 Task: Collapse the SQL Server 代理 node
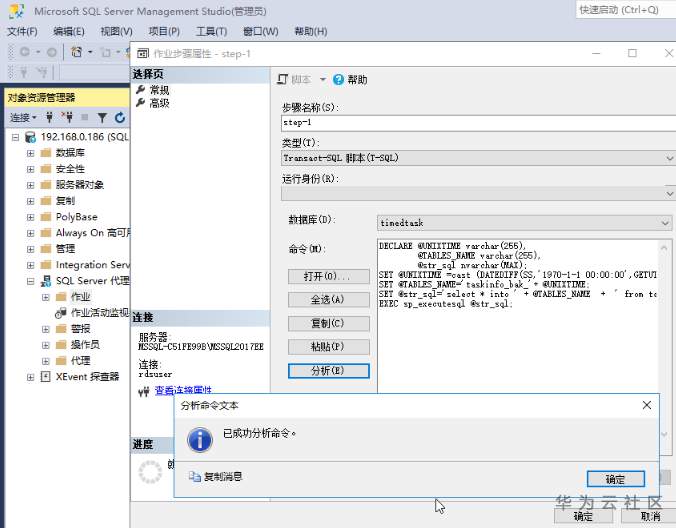(30, 281)
